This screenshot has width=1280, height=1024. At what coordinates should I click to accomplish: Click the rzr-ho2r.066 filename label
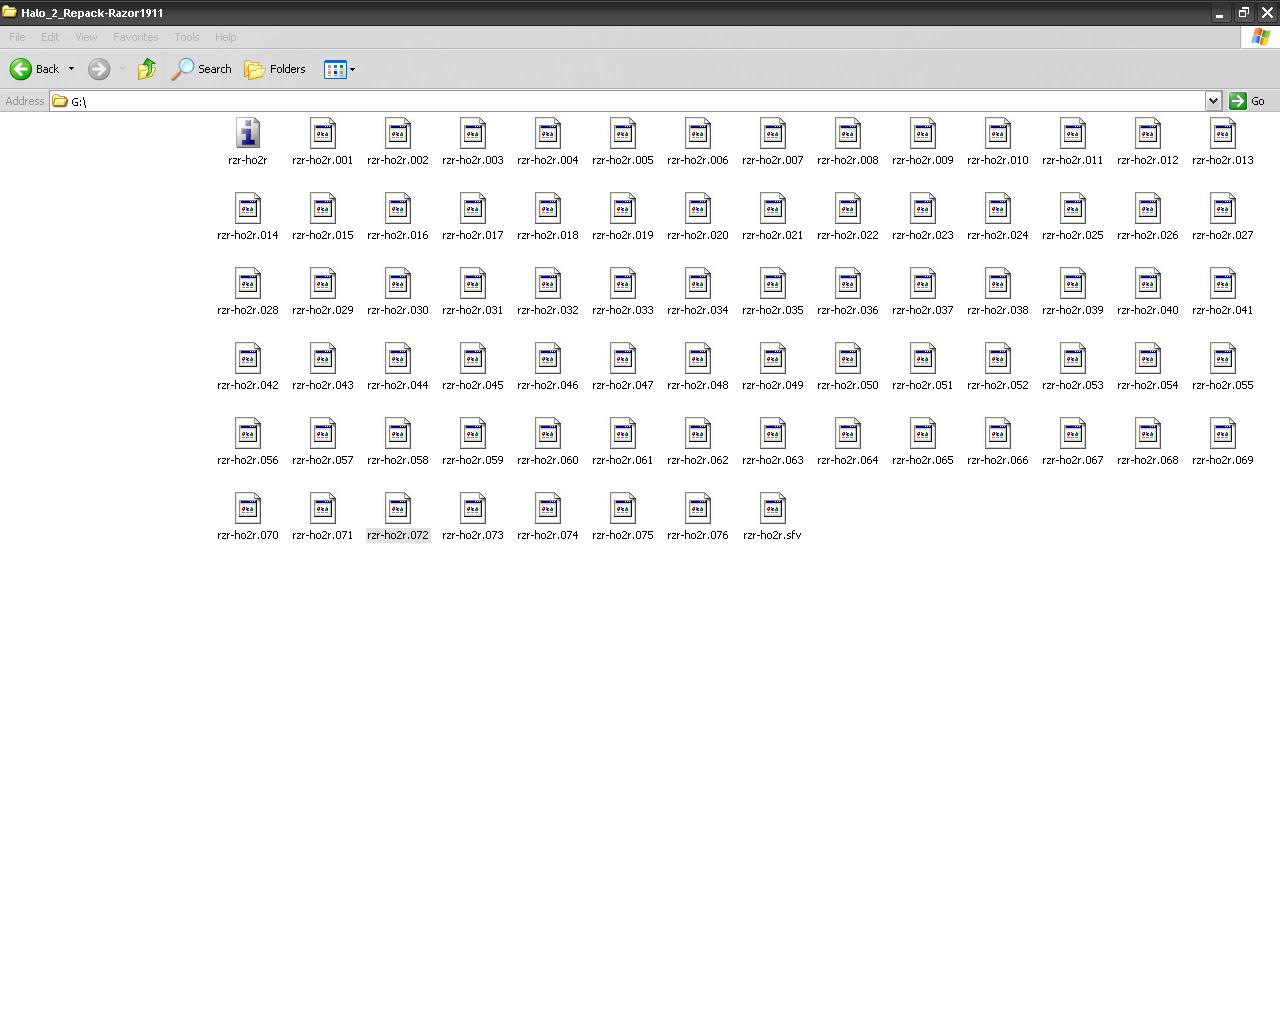coord(998,460)
